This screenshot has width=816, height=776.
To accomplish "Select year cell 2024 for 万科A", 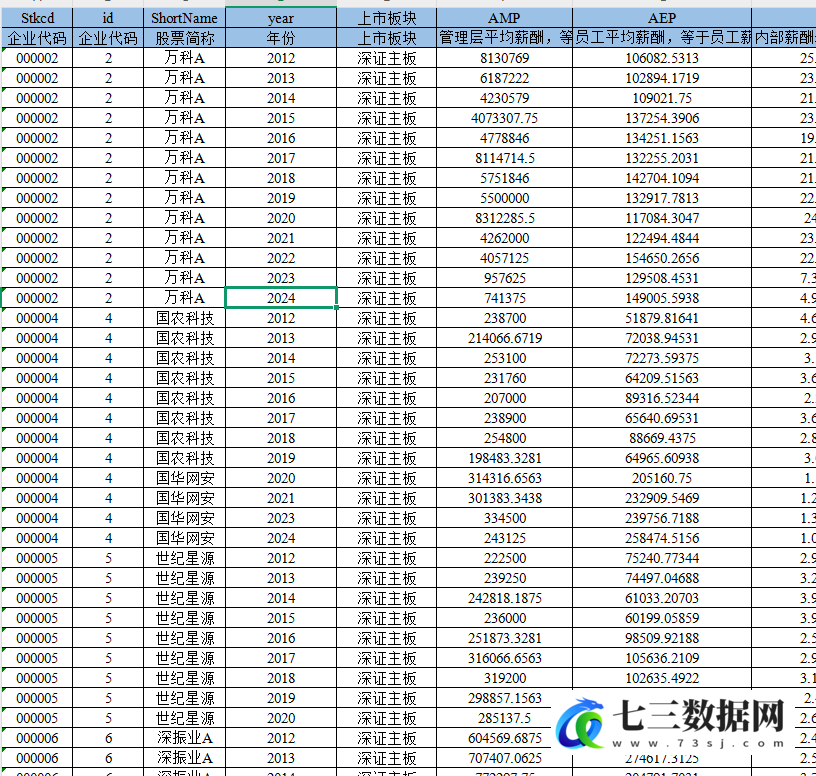I will [281, 298].
